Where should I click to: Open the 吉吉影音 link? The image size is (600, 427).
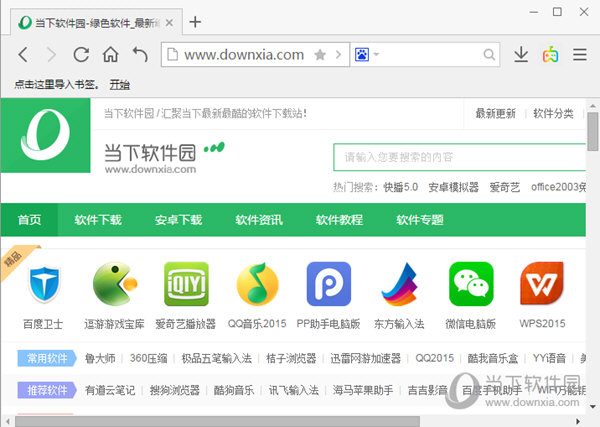click(x=428, y=390)
